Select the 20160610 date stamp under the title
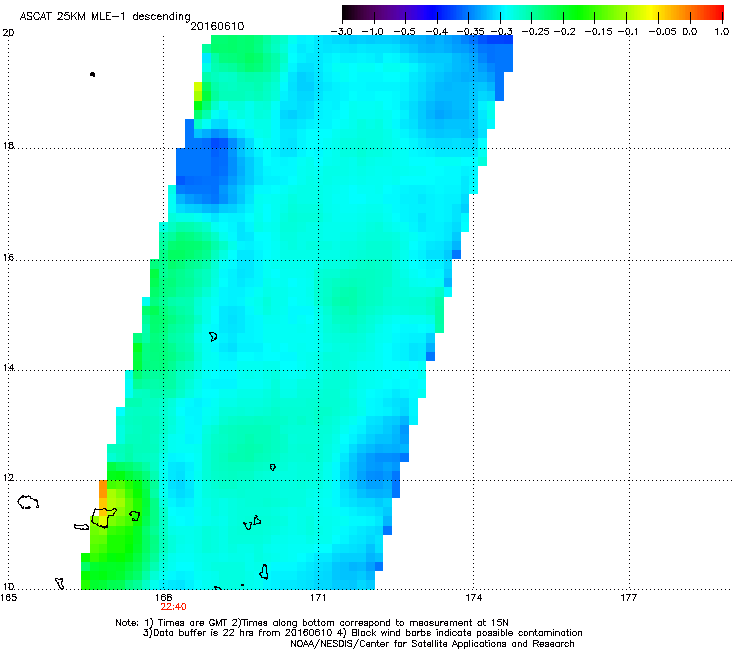740x650 pixels. (217, 26)
